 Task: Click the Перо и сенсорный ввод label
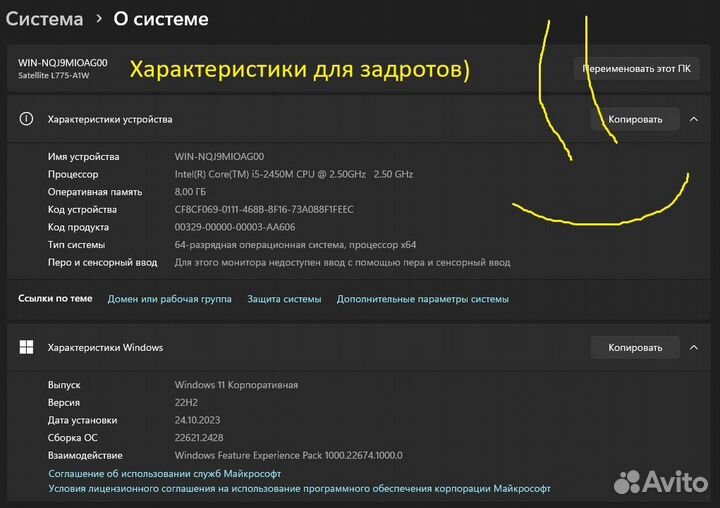[x=102, y=262]
